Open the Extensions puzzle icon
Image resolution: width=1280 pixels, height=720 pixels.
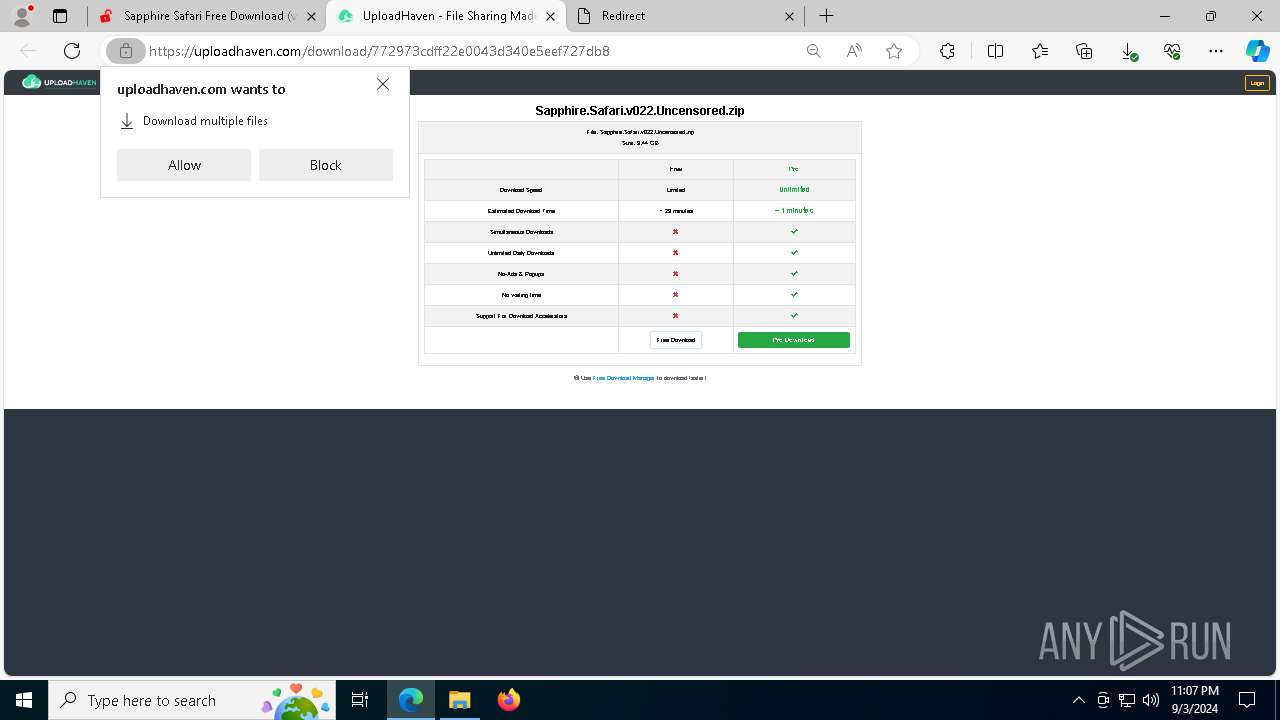click(x=947, y=51)
